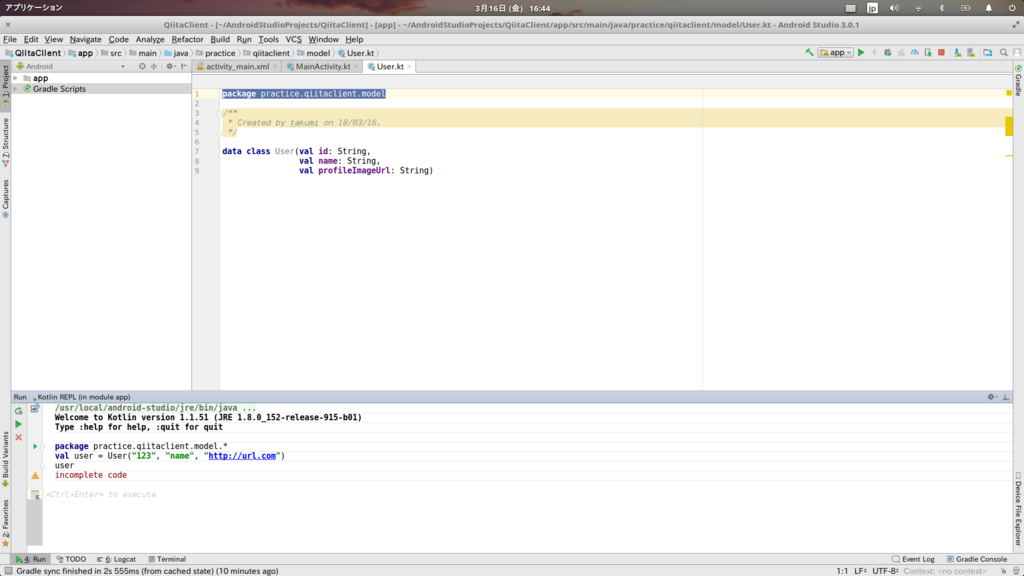This screenshot has height=576, width=1024.
Task: Stop the running process red square
Action: [941, 52]
